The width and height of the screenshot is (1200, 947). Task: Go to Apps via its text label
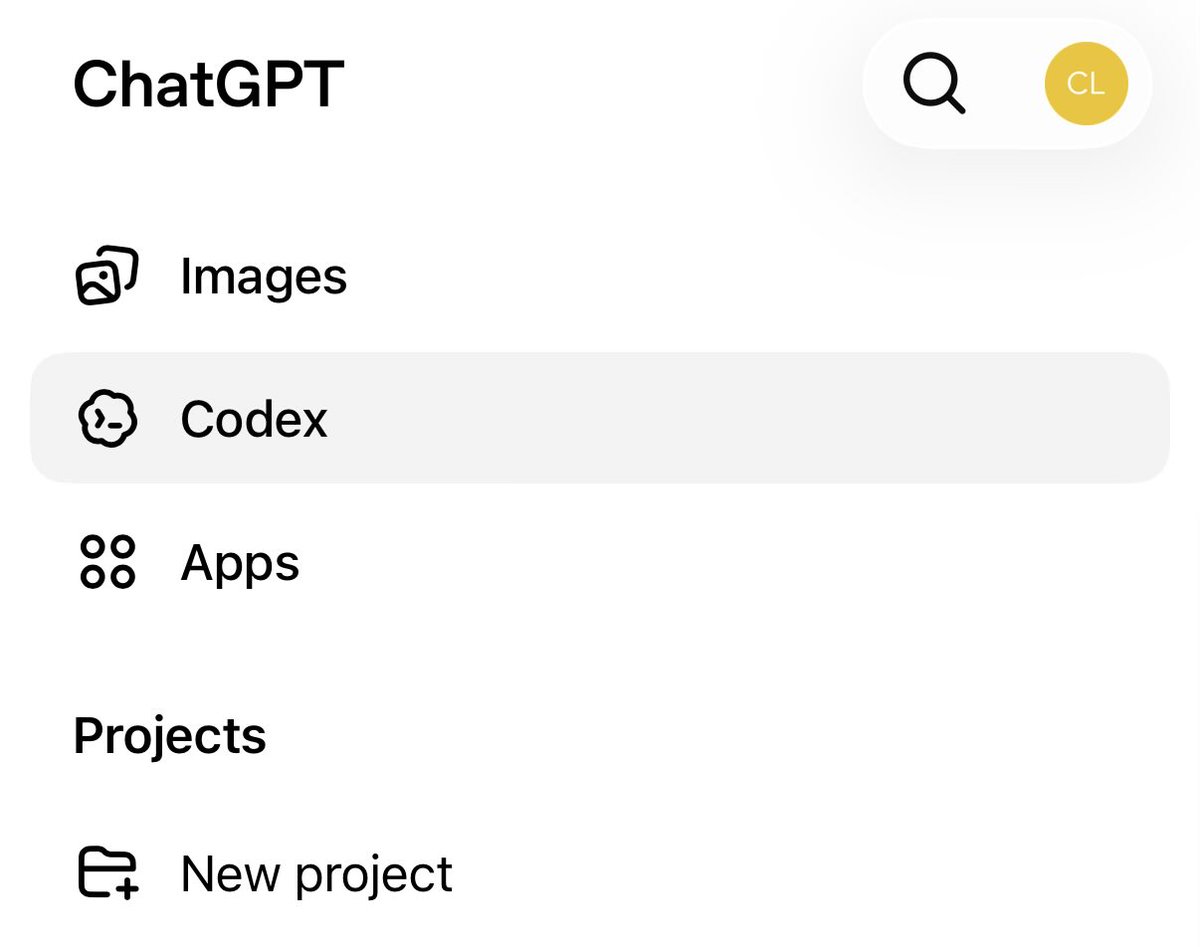(x=240, y=564)
